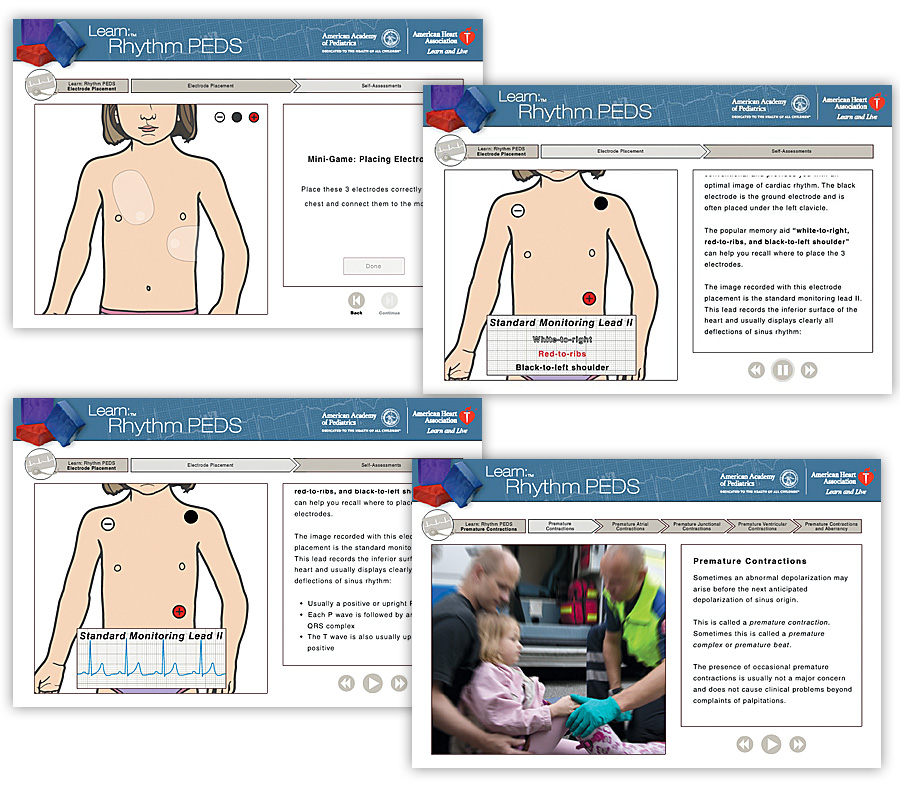Screen dimensions: 900x800
Task: Click ECG monitor icon in paused lesson screen
Action: (450, 150)
